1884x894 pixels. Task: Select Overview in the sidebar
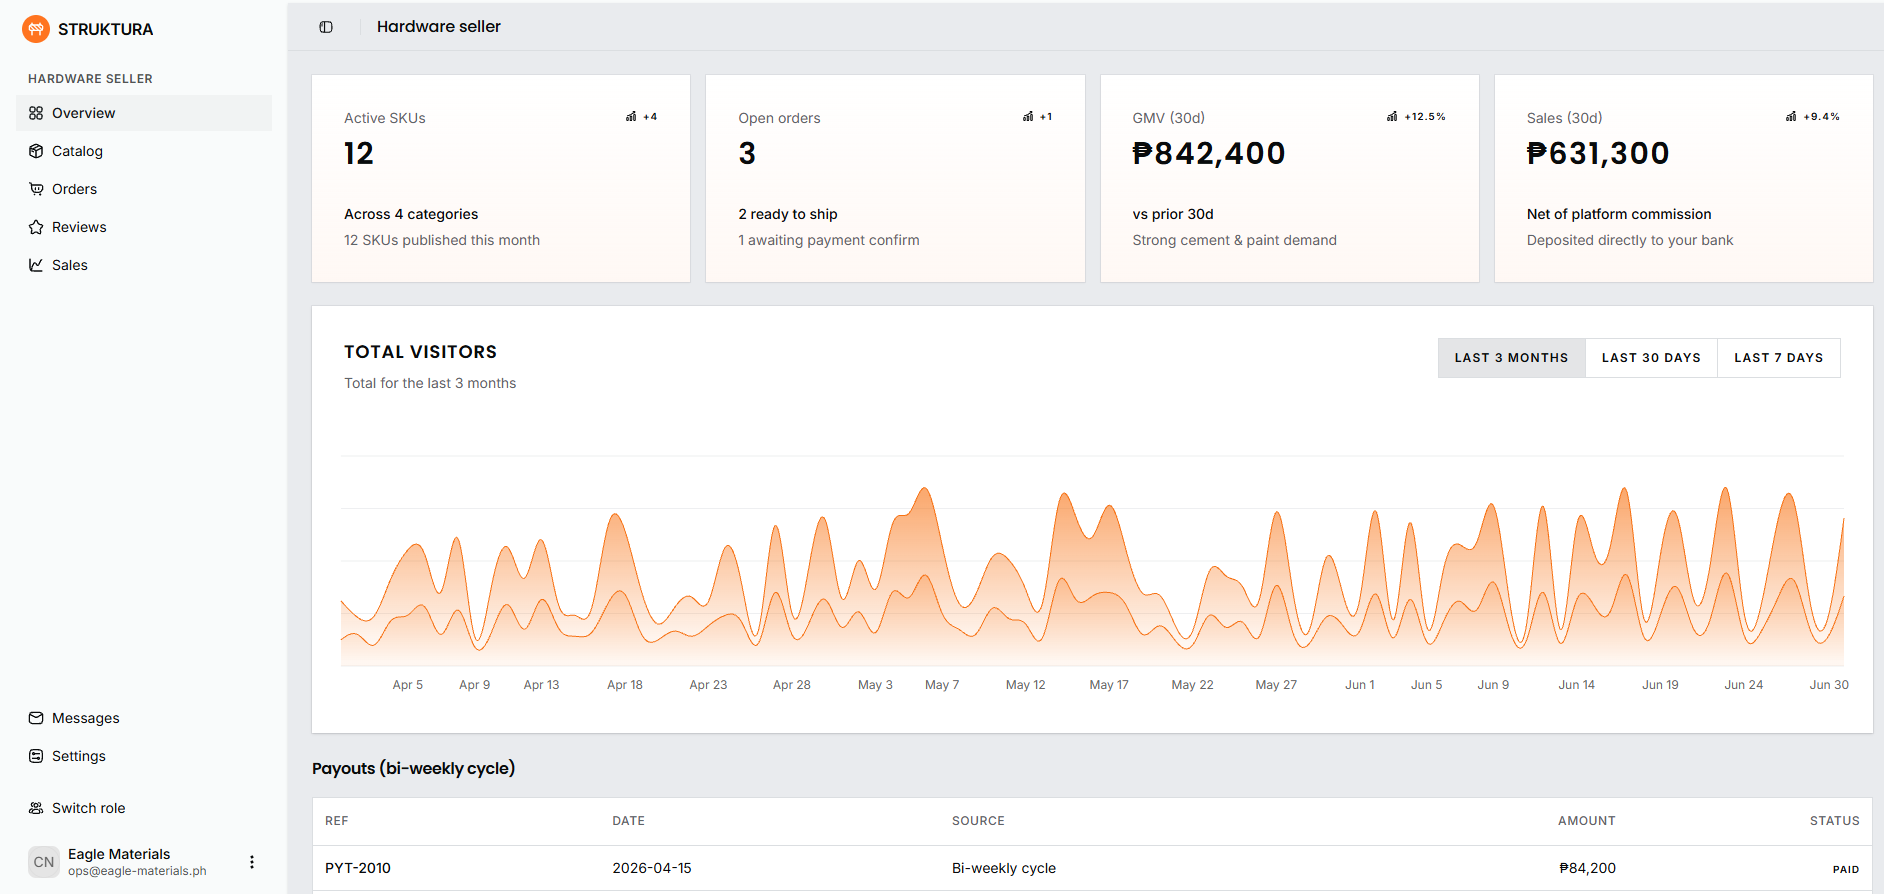click(x=144, y=113)
